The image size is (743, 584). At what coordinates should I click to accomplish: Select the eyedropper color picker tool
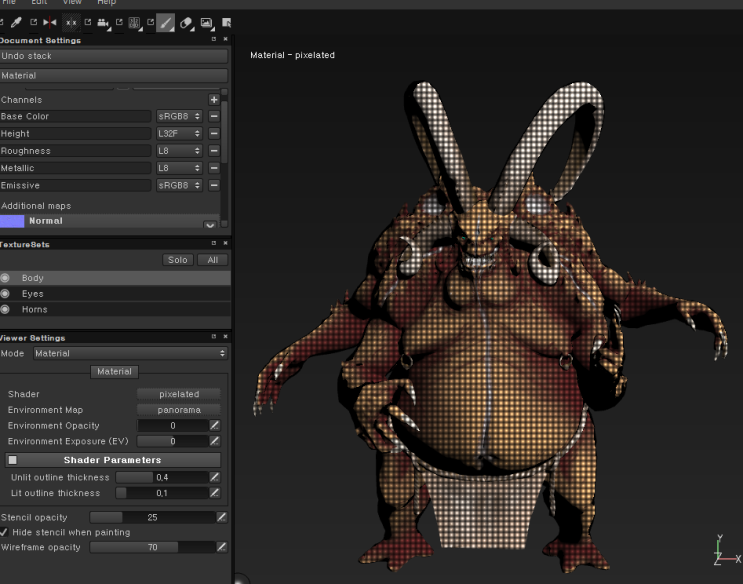[x=16, y=22]
